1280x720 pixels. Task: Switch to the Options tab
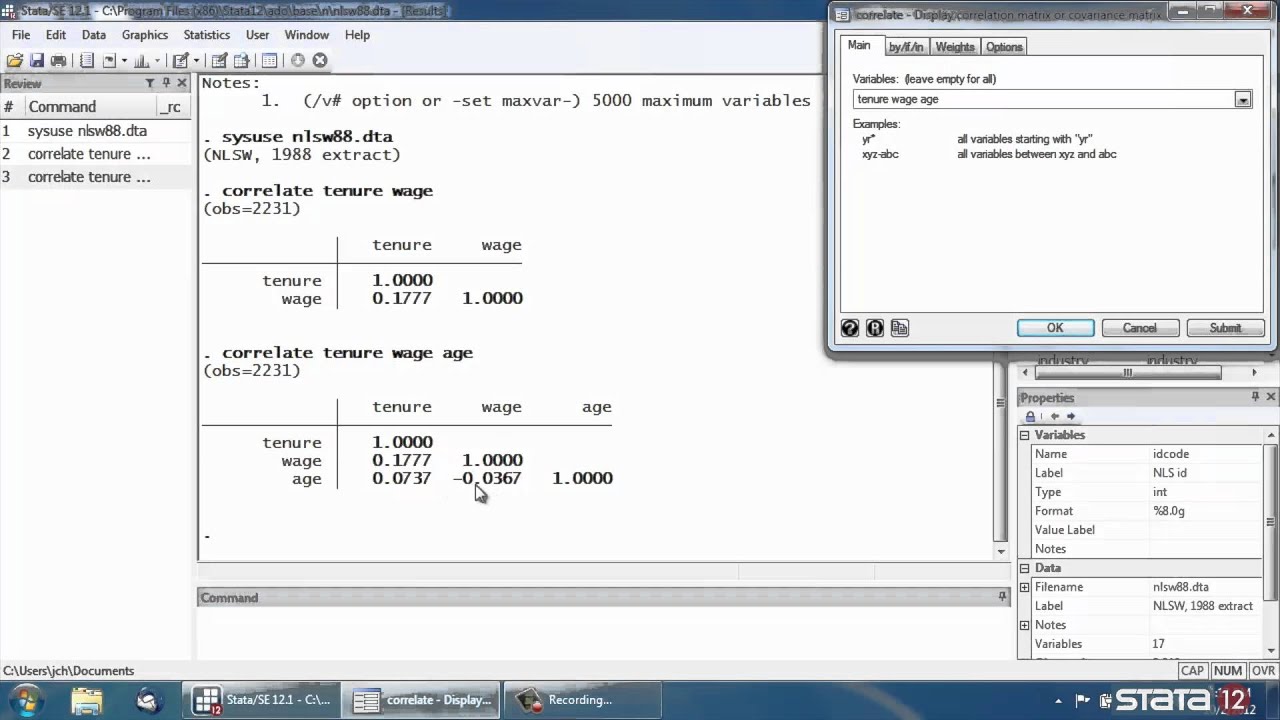pos(1004,47)
